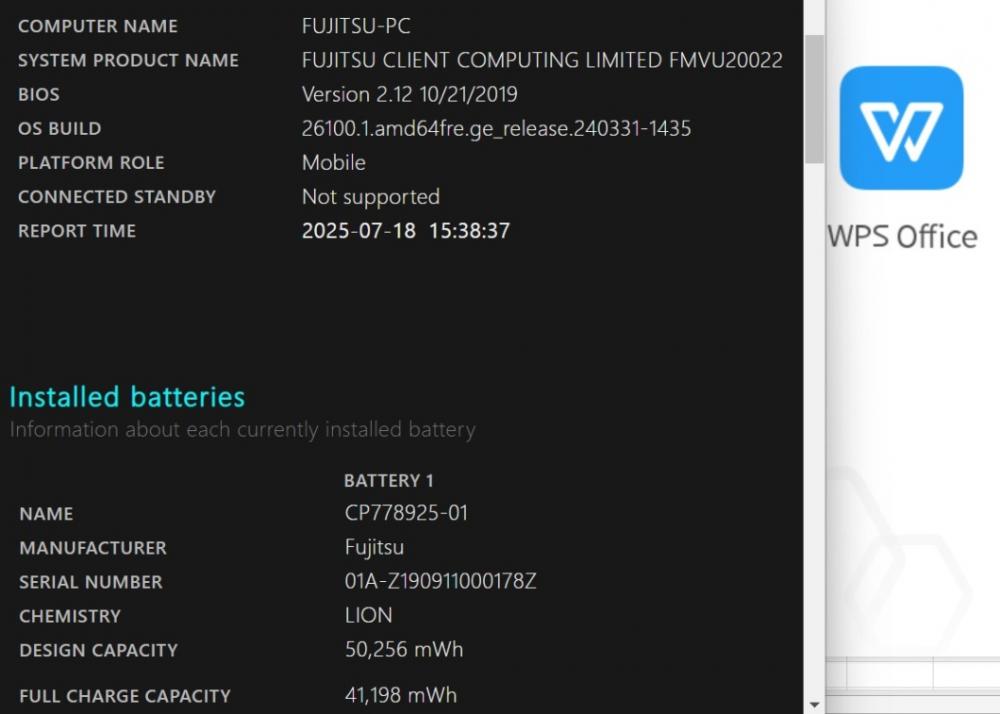1000x714 pixels.
Task: Click the SERIAL NUMBER row label
Action: [91, 582]
